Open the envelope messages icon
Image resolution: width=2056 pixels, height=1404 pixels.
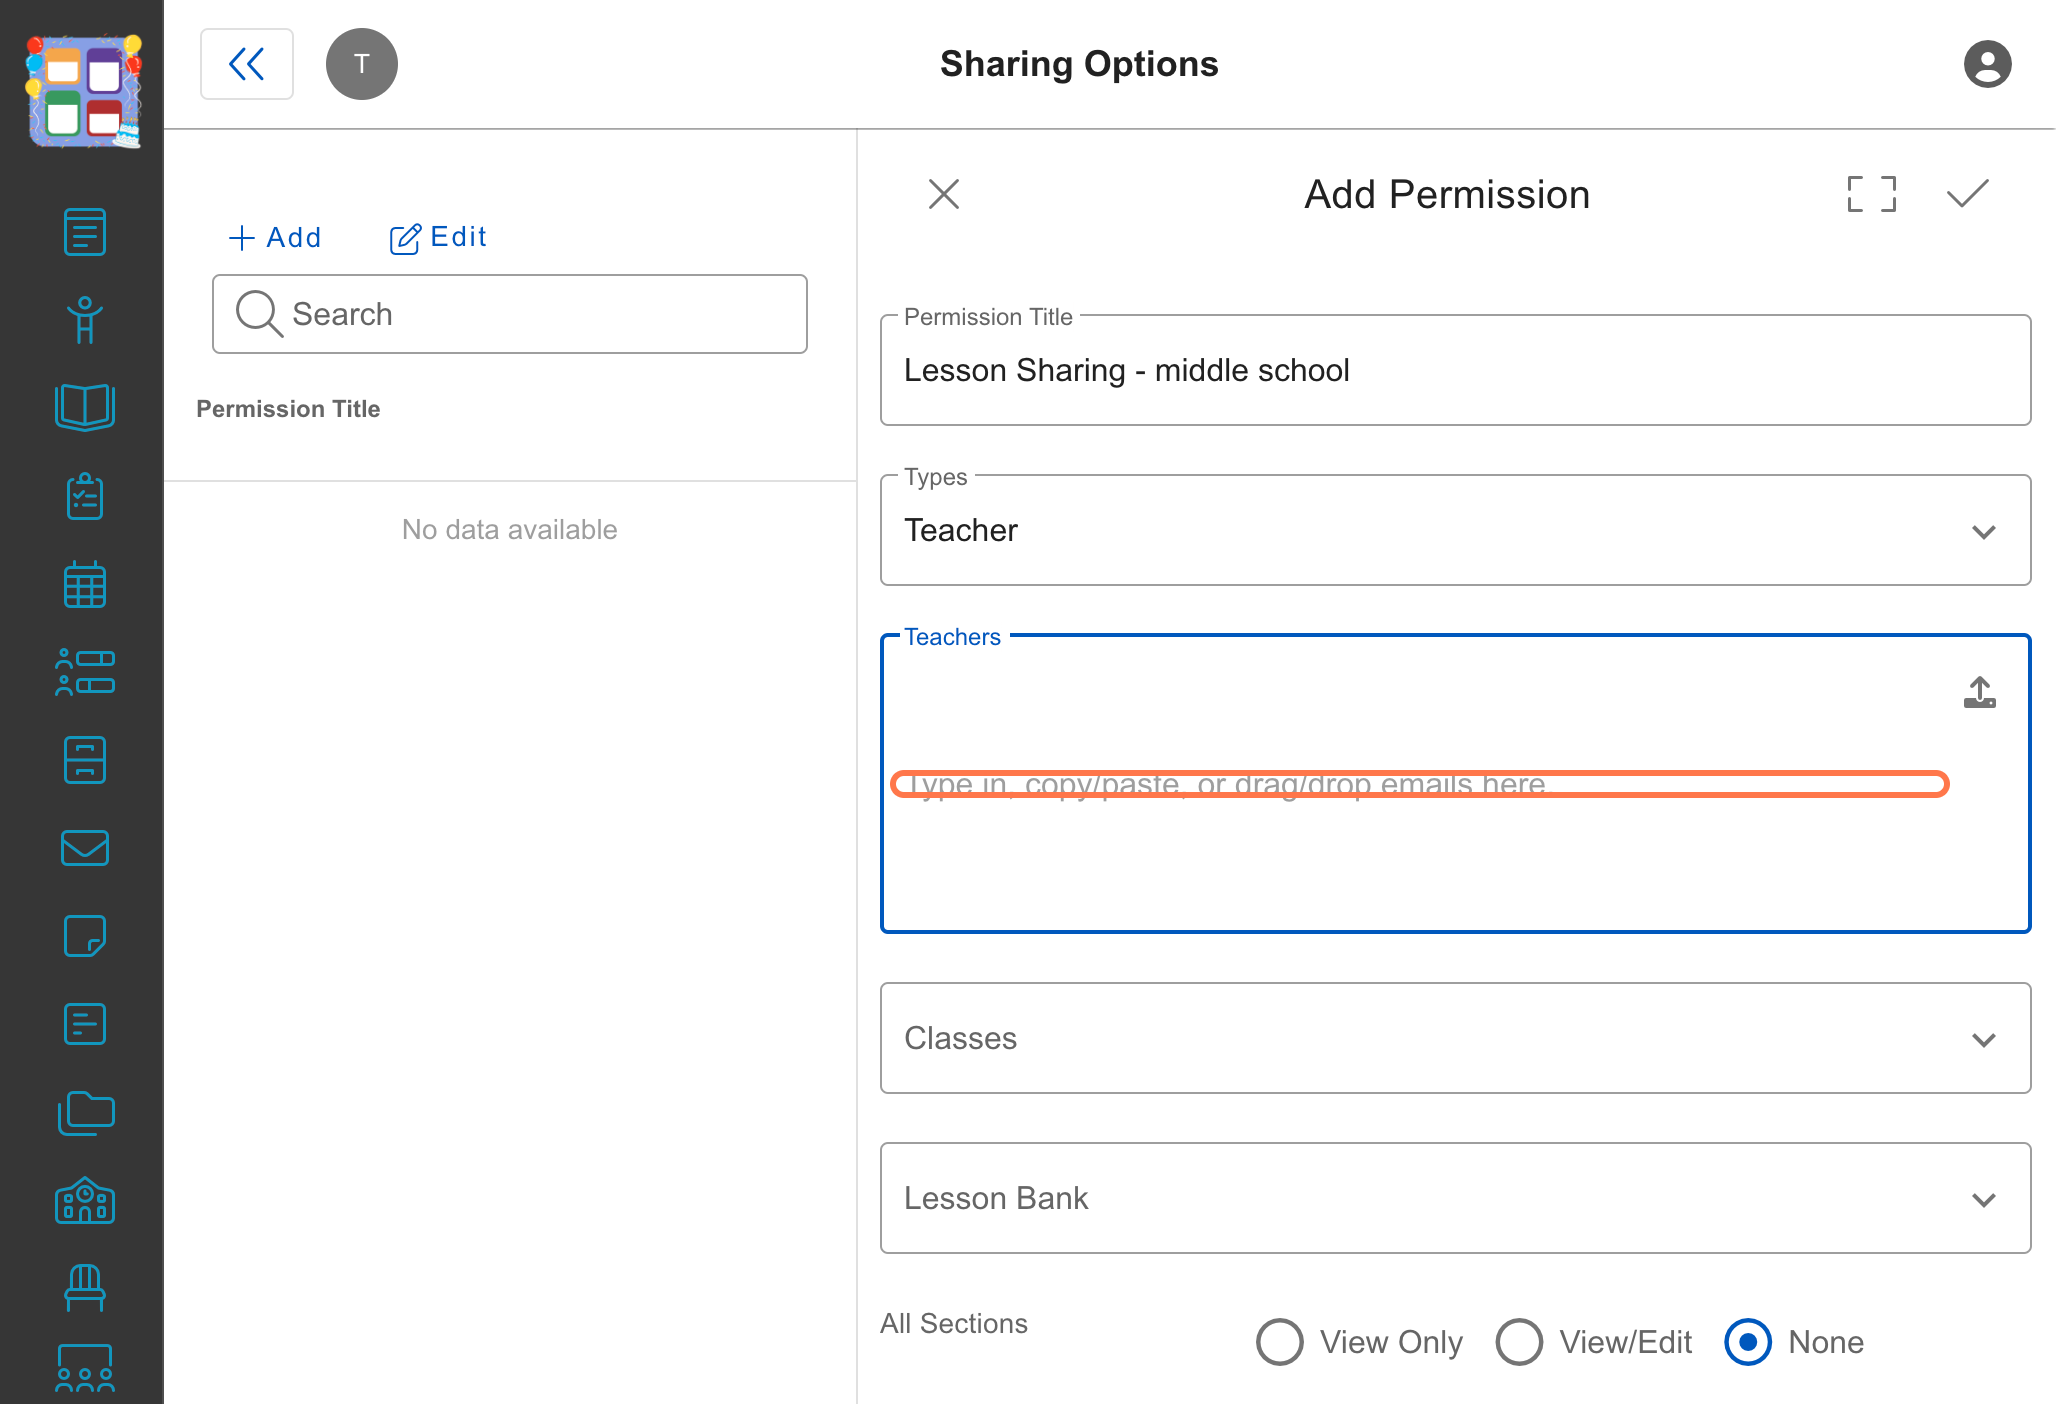point(85,848)
